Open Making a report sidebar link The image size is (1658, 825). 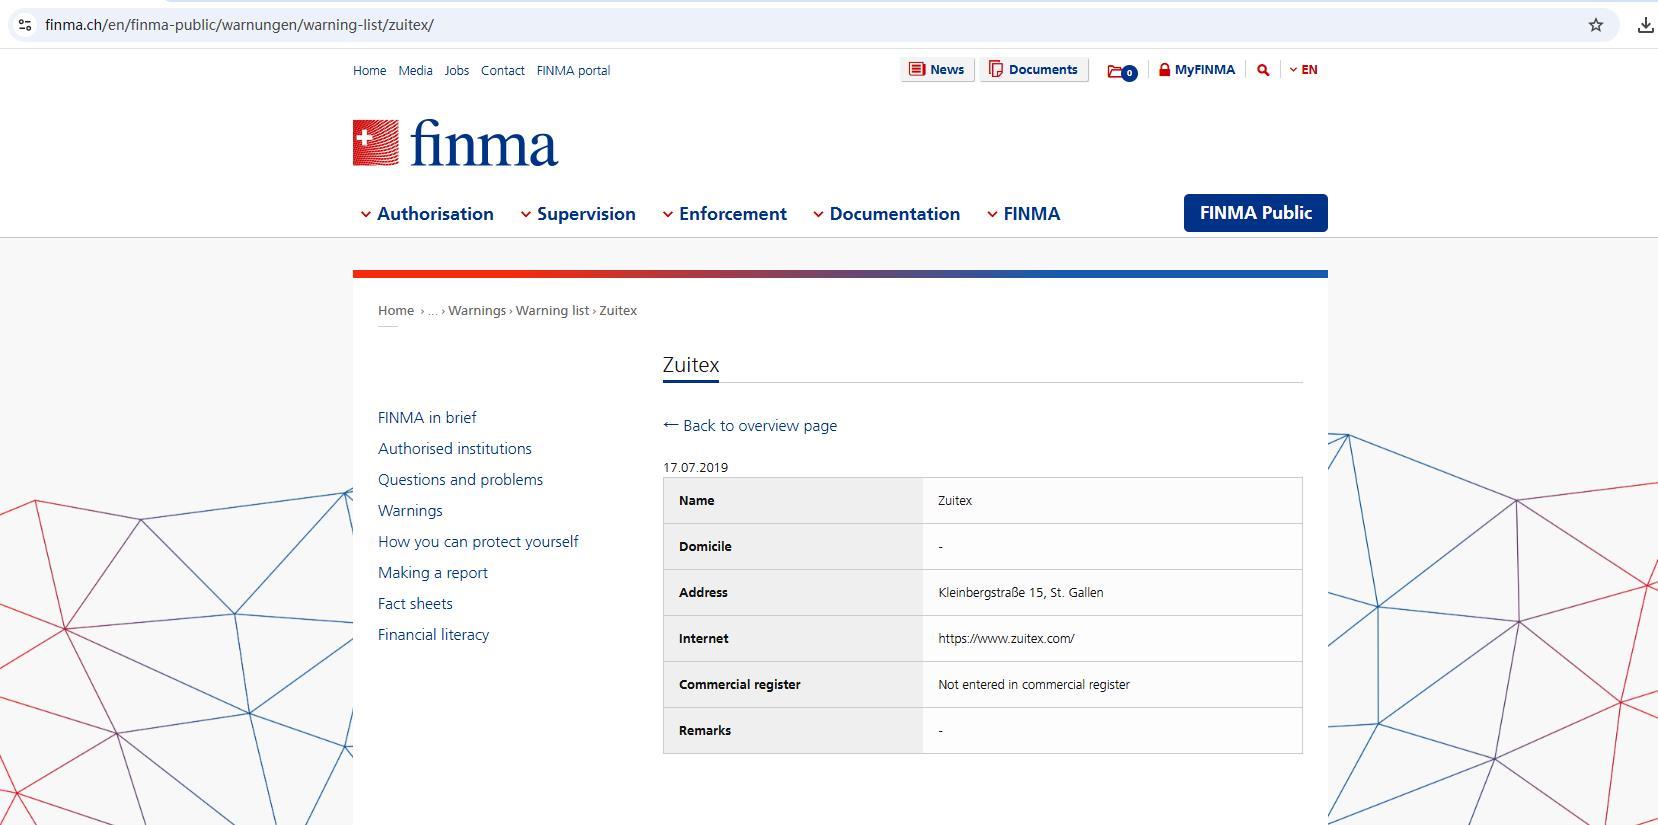(433, 573)
